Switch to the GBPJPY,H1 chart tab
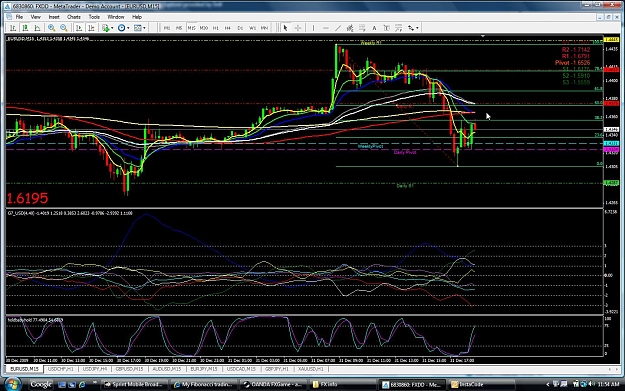625x391 pixels. point(277,369)
